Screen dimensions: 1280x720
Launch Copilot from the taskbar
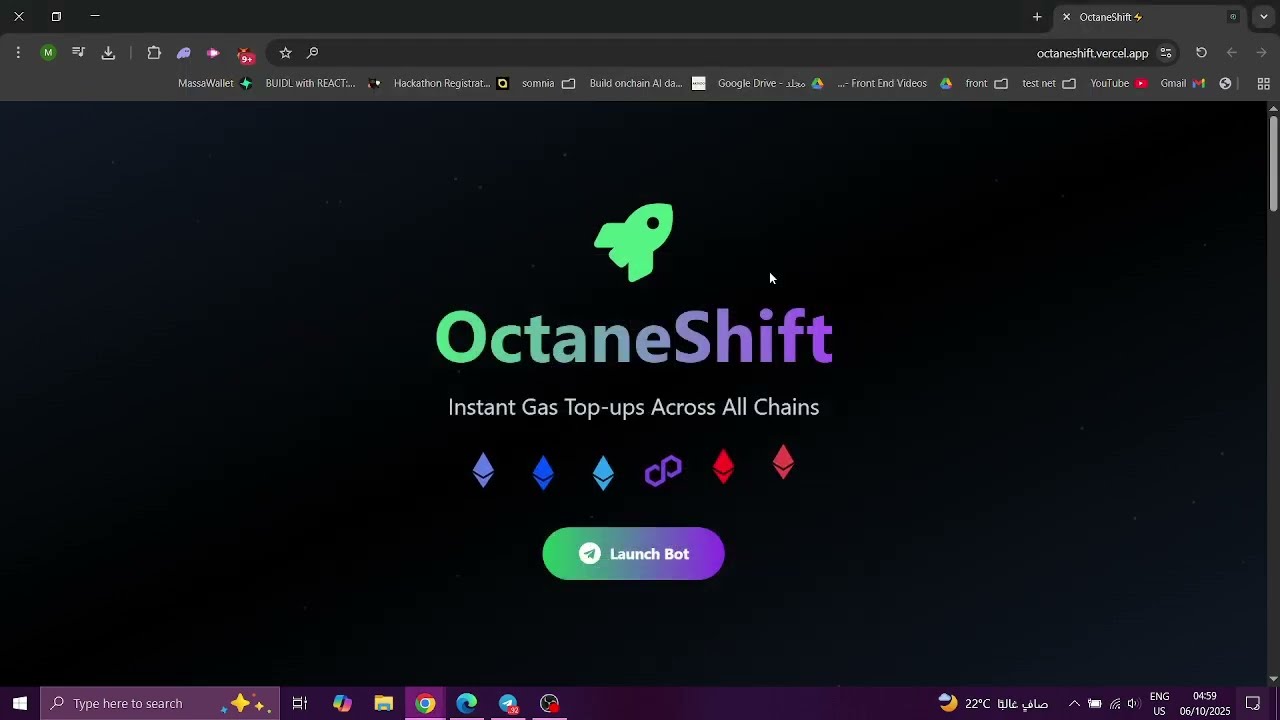[x=342, y=703]
